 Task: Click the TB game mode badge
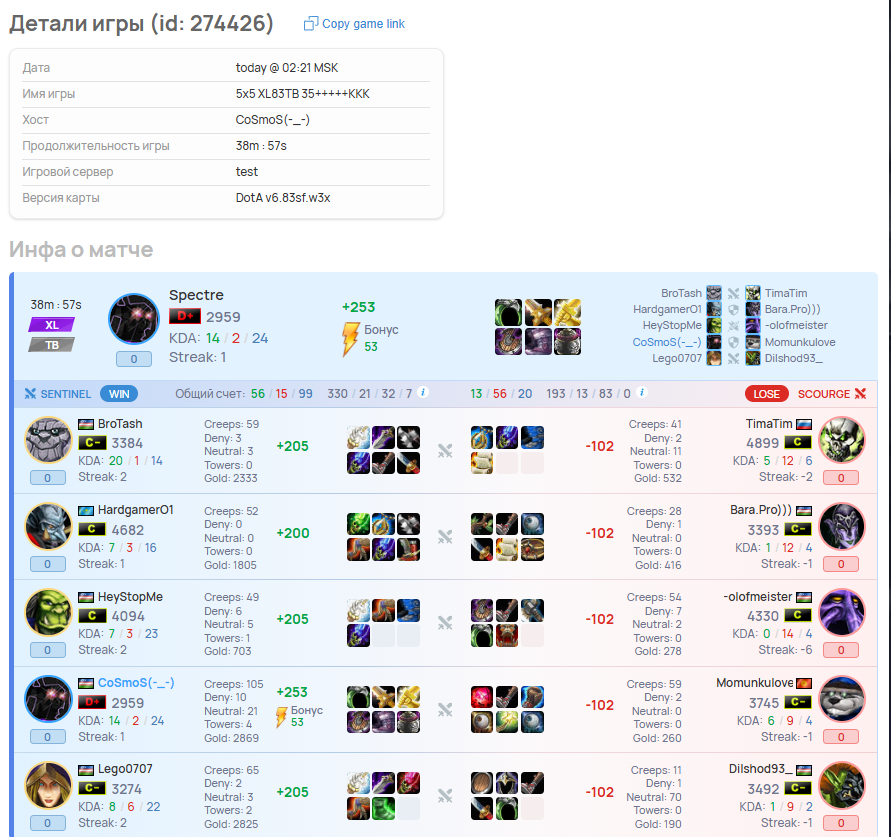[x=52, y=345]
